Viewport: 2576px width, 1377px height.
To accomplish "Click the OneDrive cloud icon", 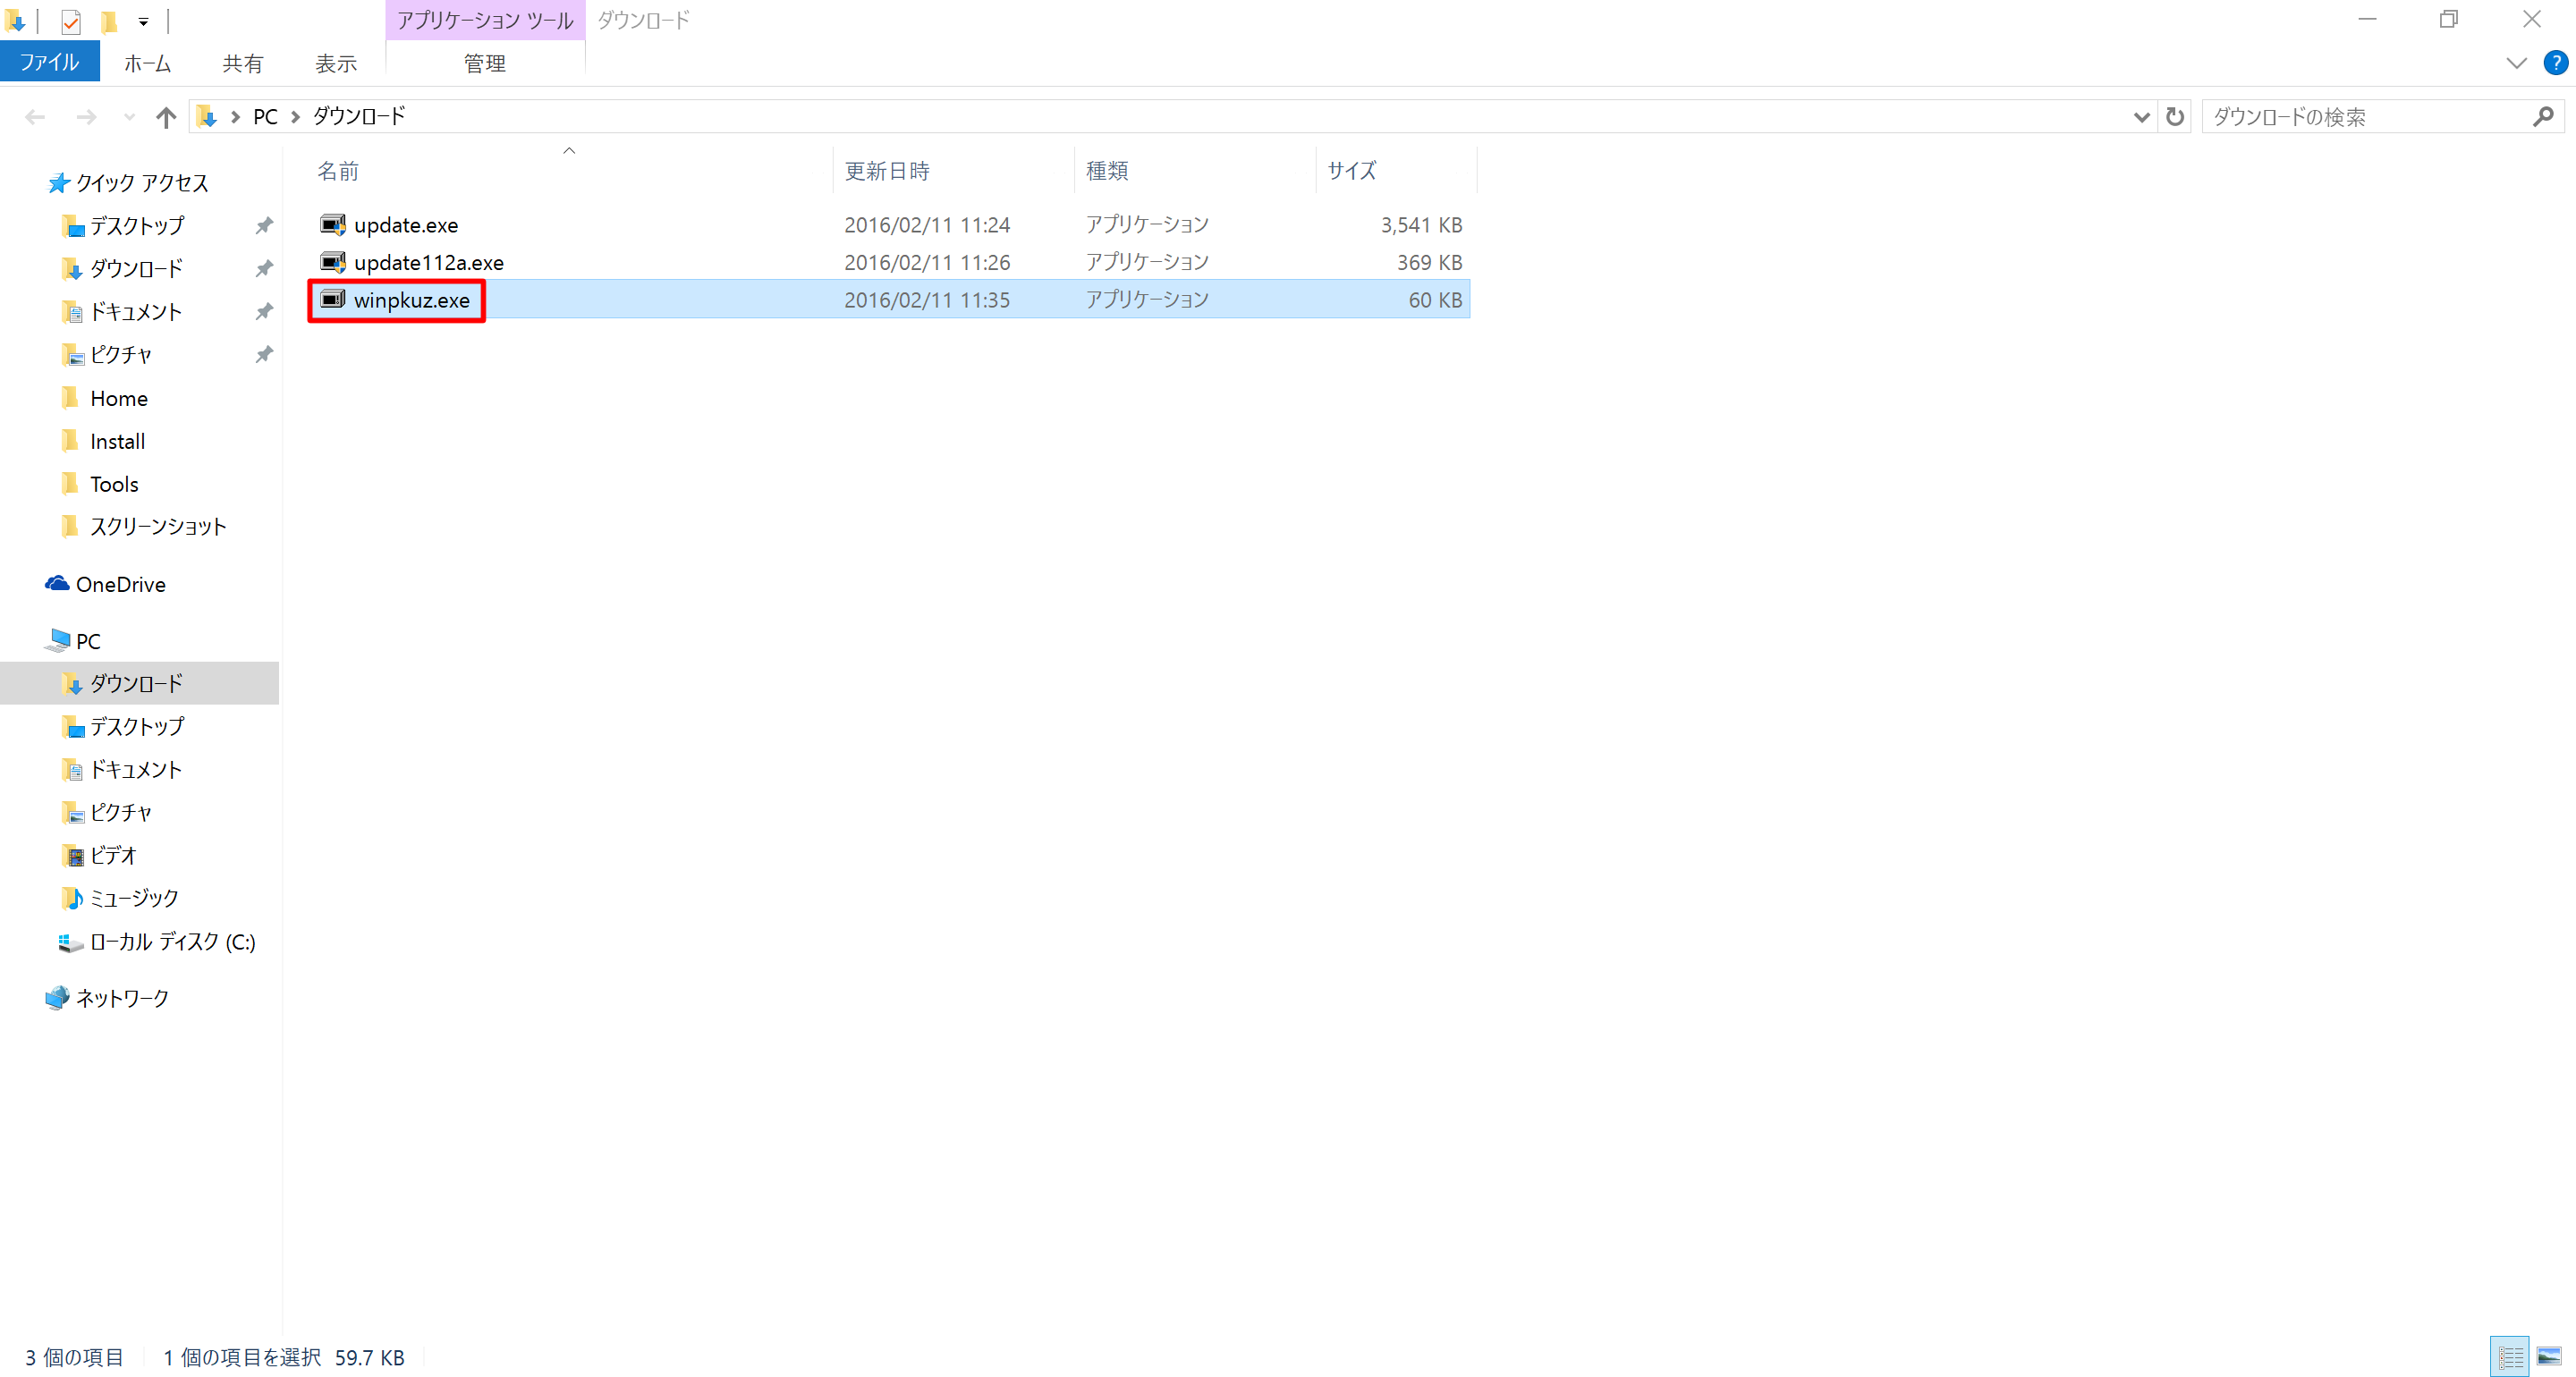I will point(57,583).
